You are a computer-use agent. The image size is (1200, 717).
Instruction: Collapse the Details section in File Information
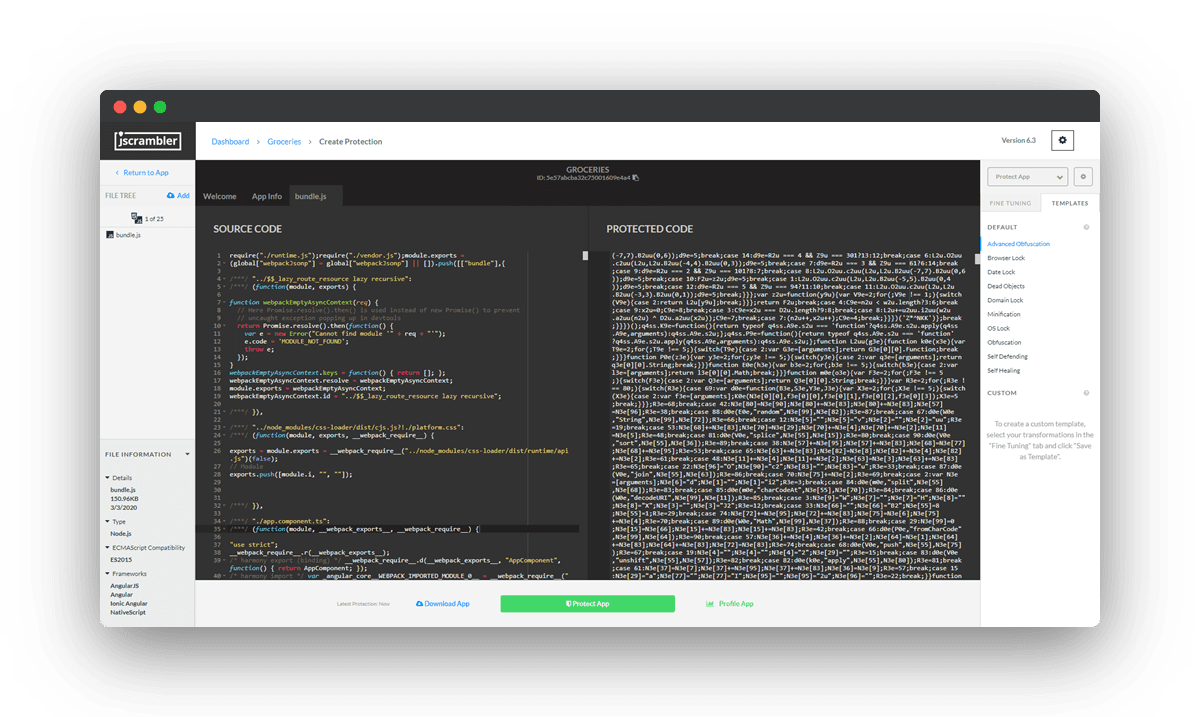click(x=108, y=477)
